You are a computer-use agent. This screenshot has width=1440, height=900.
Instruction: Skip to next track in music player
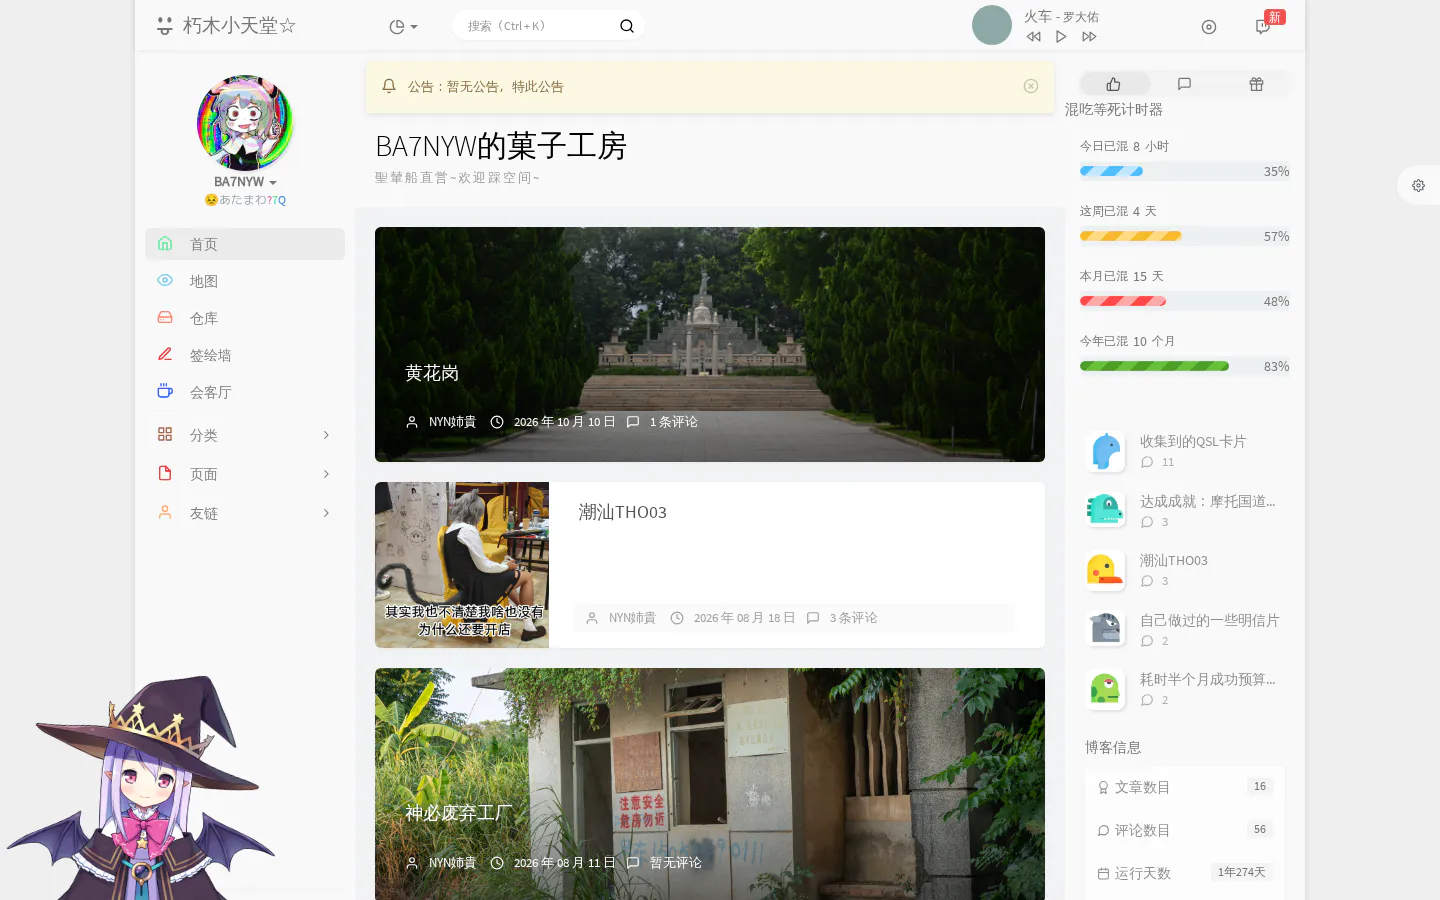coord(1089,37)
